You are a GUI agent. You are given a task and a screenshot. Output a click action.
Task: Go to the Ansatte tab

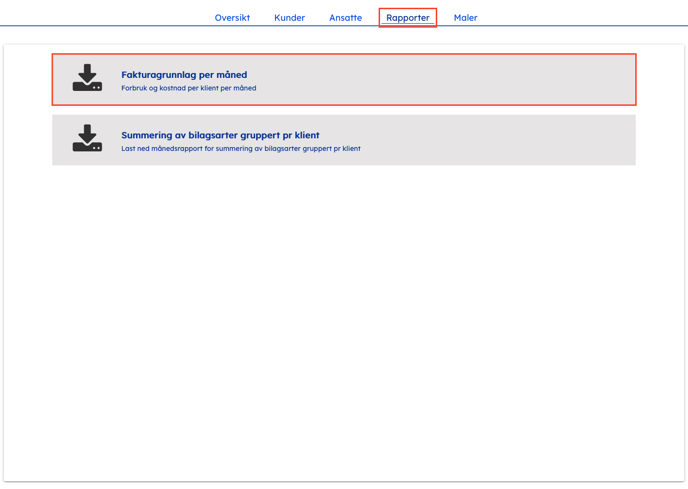click(x=345, y=18)
